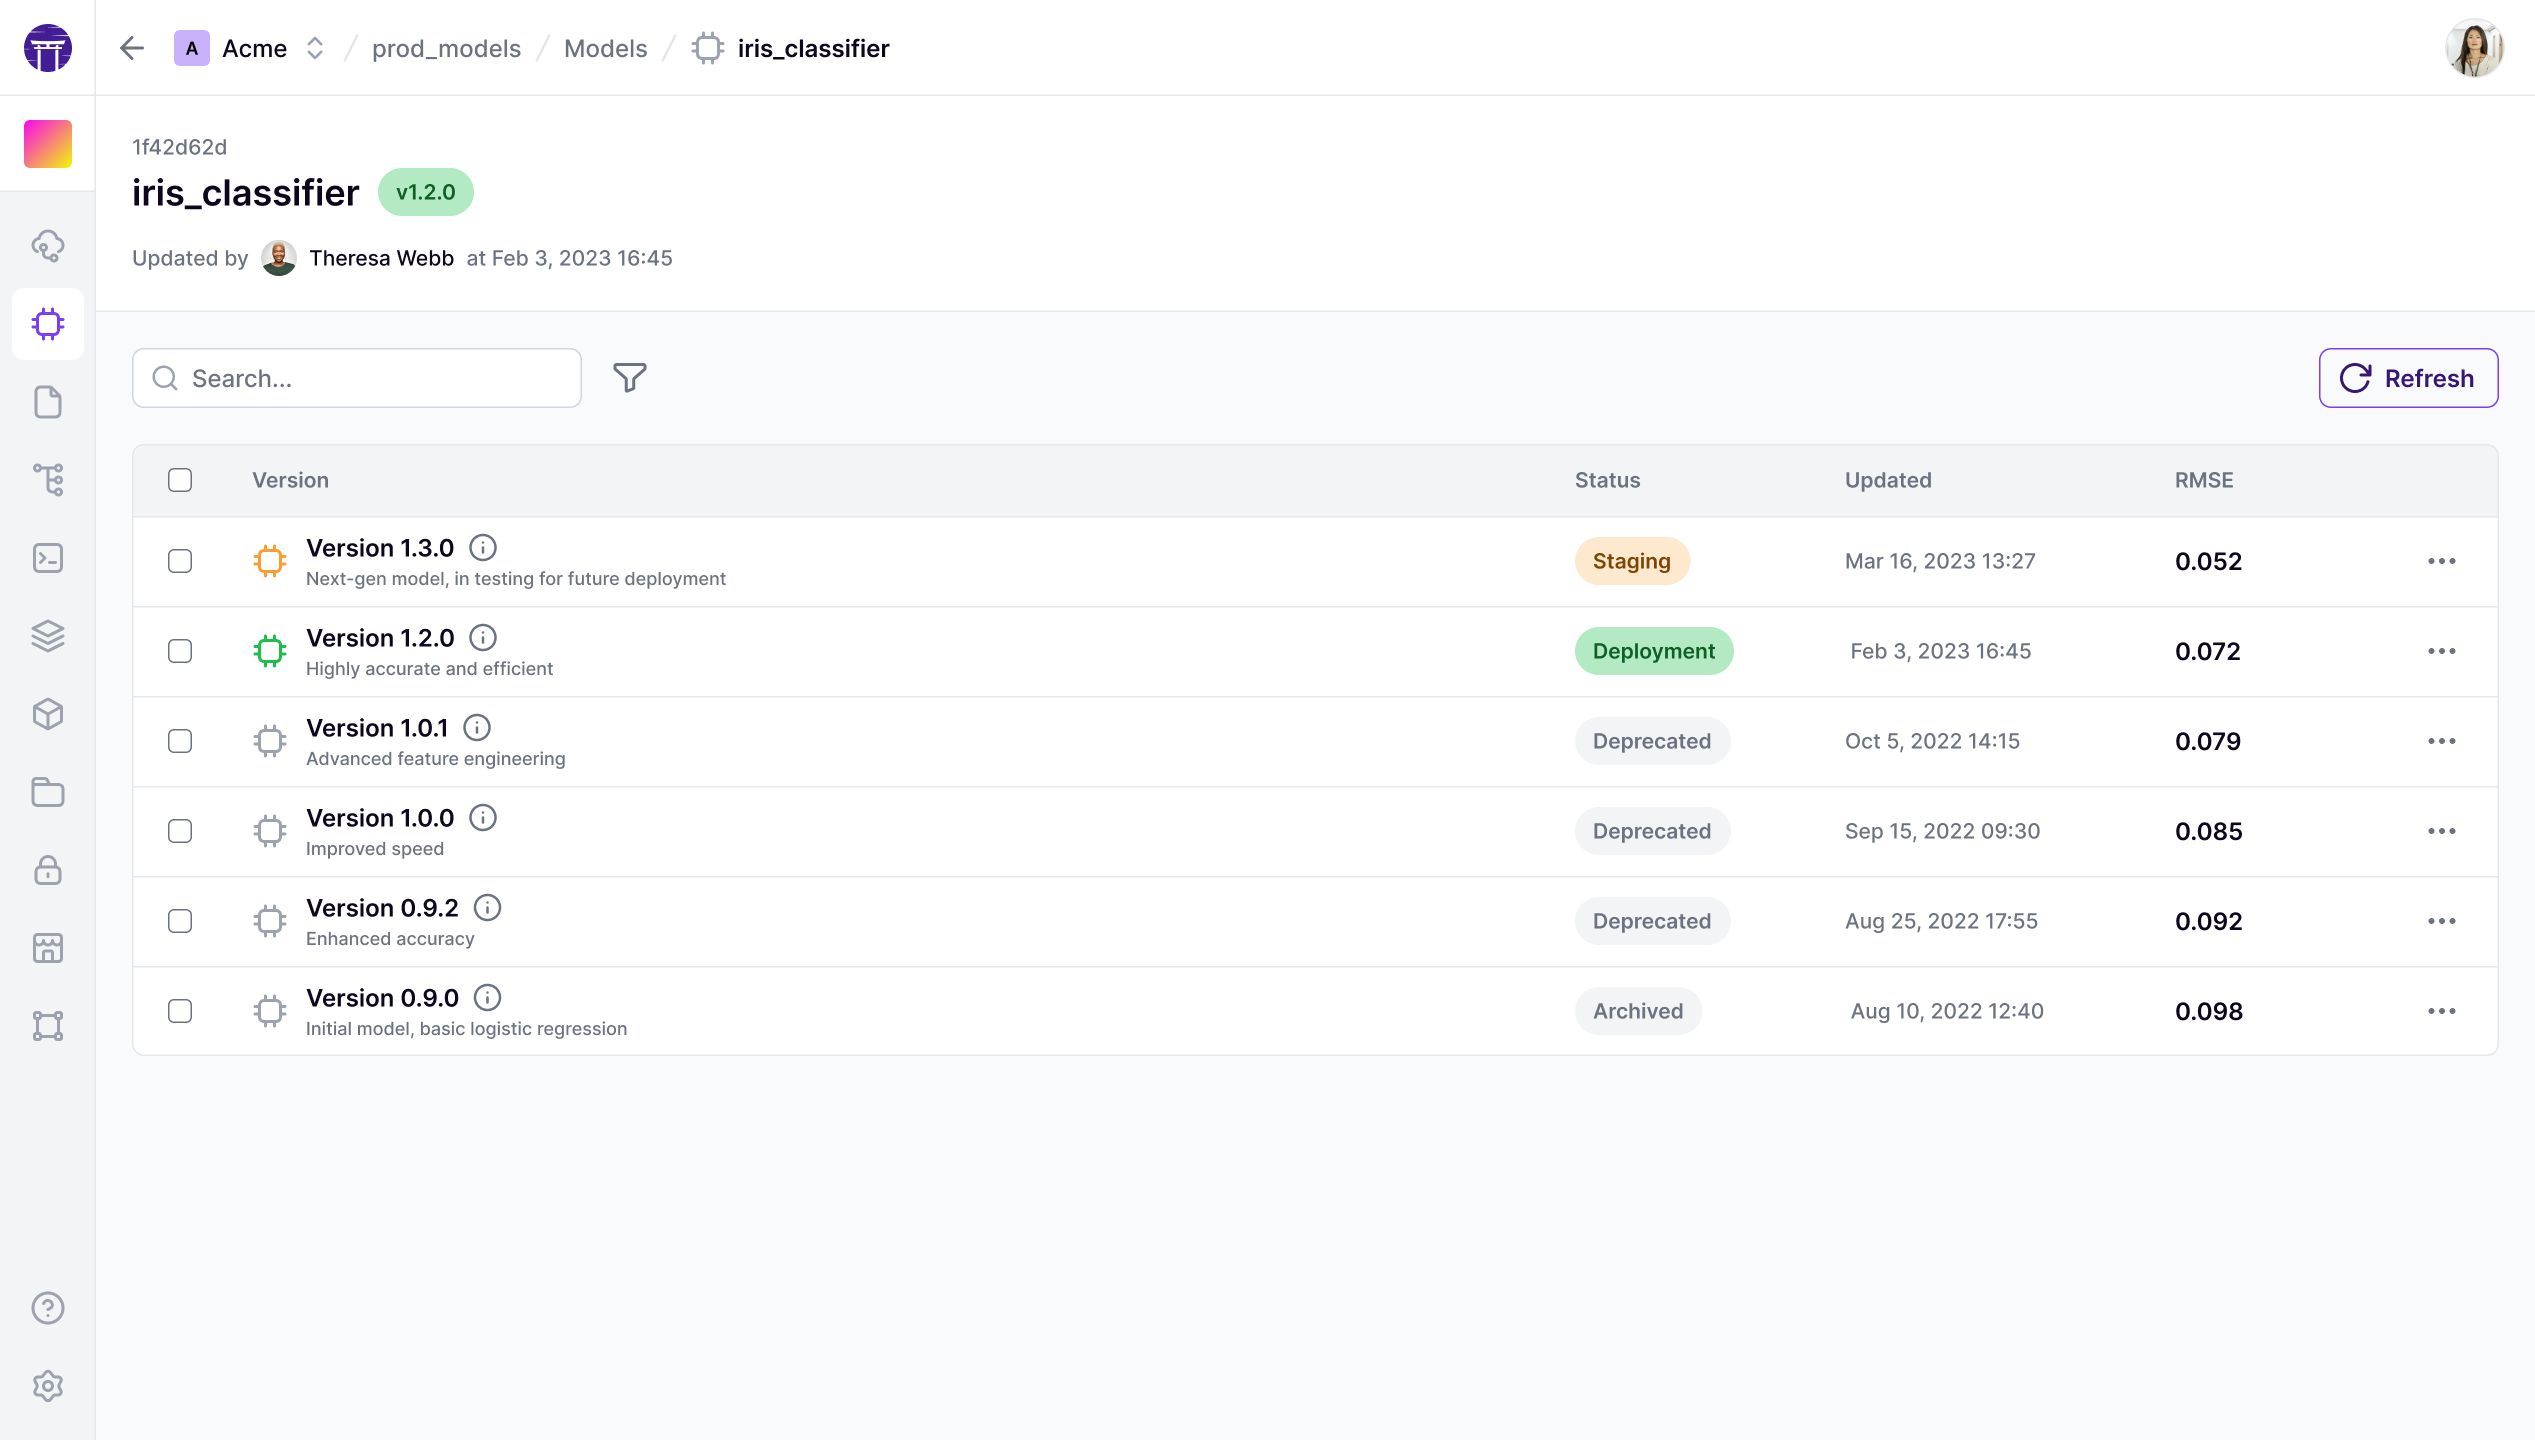Viewport: 2535px width, 1440px height.
Task: Open the lock icon in sidebar
Action: tap(48, 870)
